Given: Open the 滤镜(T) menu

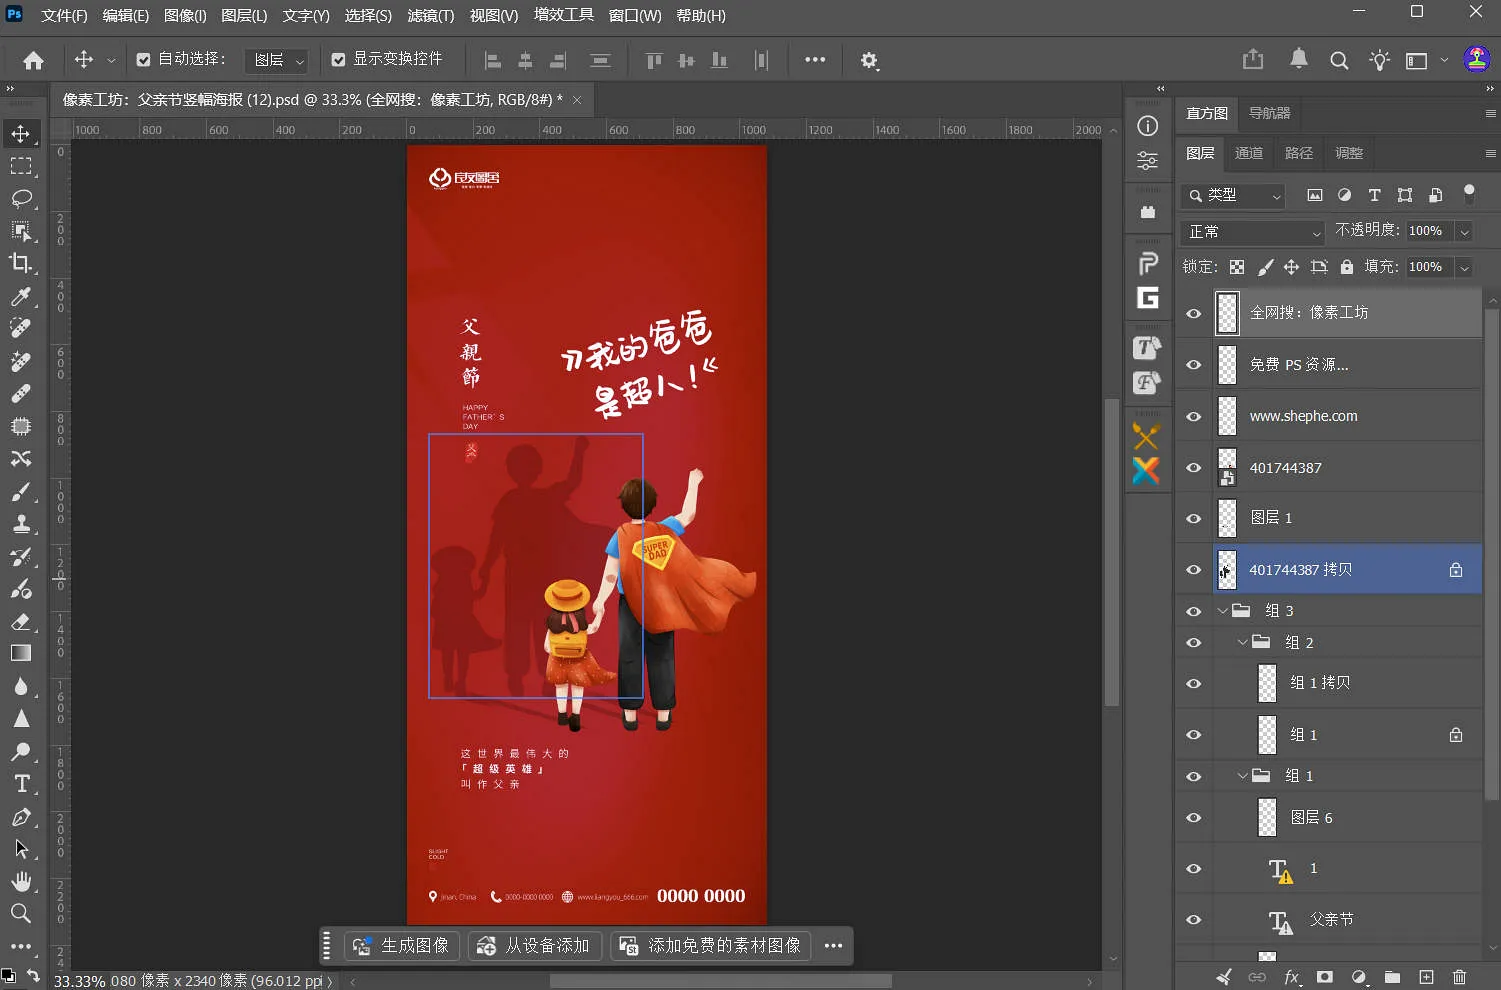Looking at the screenshot, I should click(430, 16).
